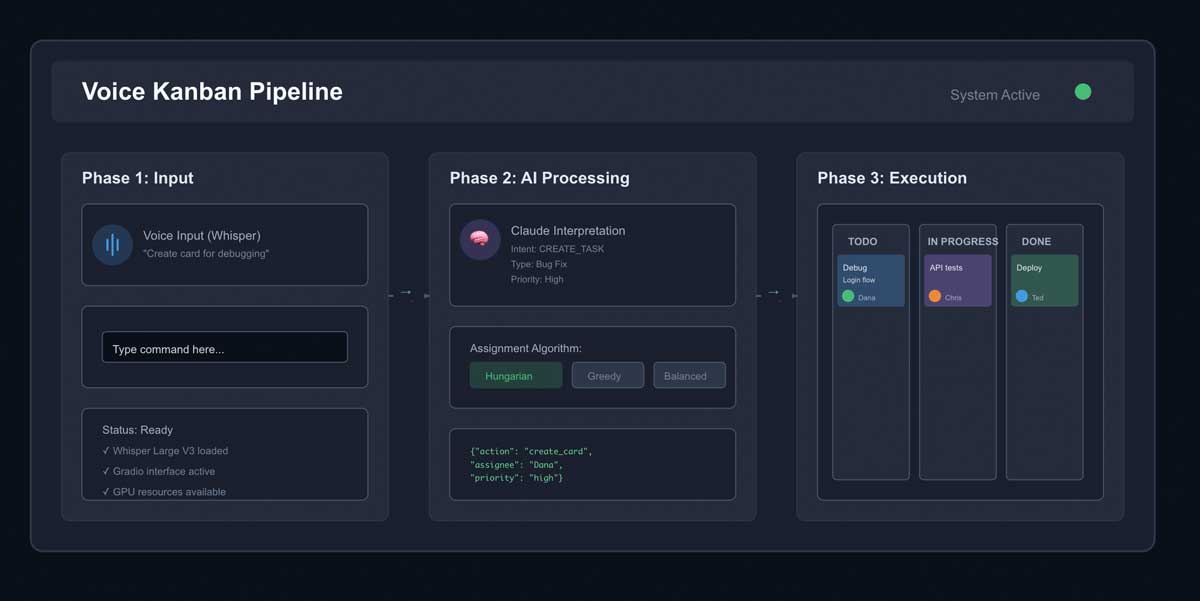Click the Claude Interpretation brain icon
1200x601 pixels.
point(479,240)
